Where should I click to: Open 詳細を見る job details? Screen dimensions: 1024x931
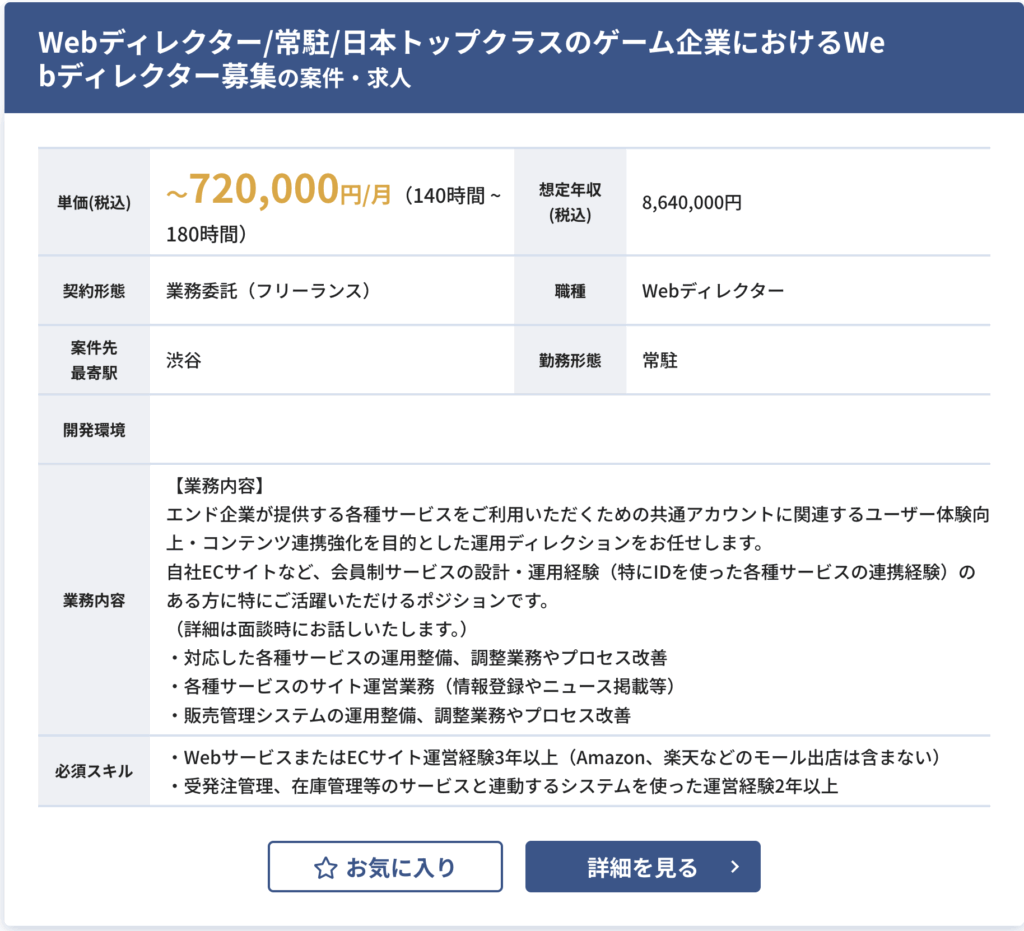643,867
